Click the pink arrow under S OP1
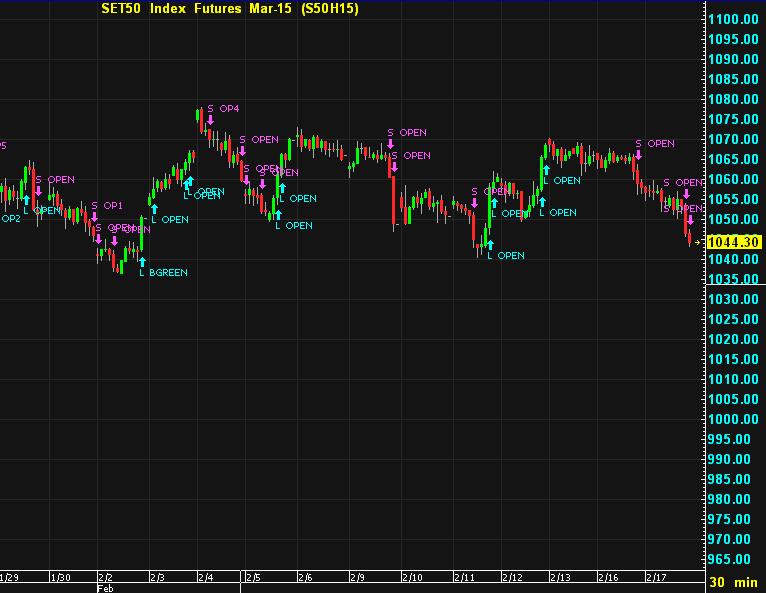 (95, 217)
